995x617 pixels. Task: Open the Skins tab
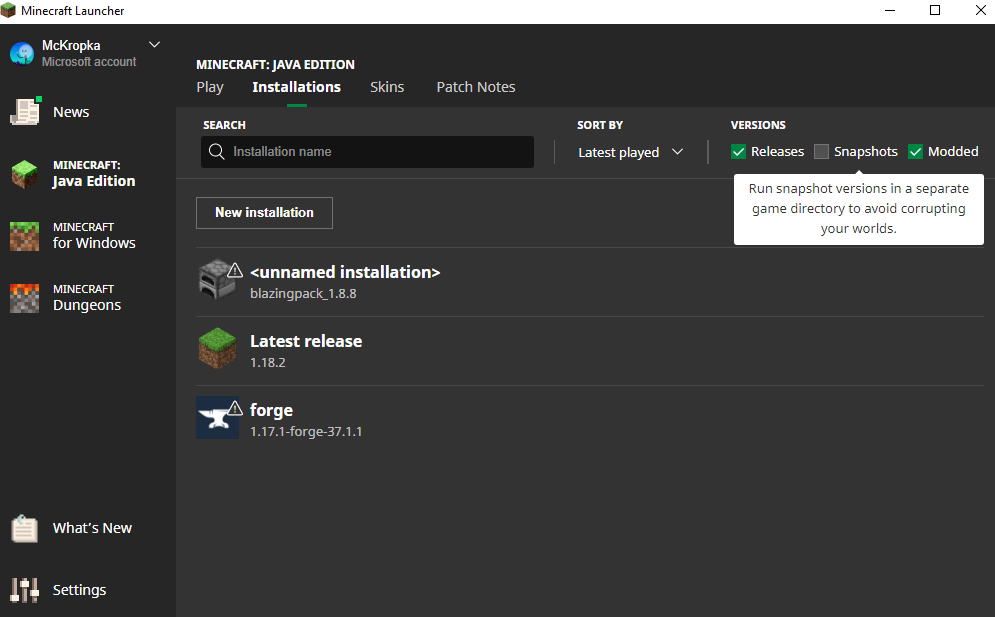pos(387,87)
